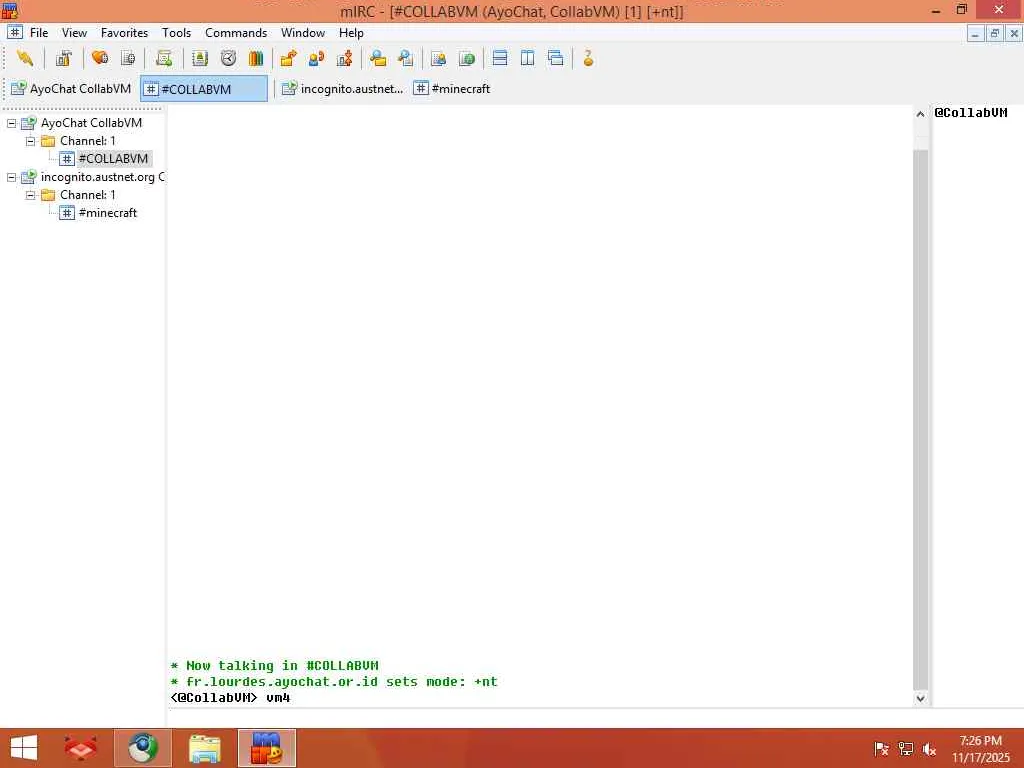
Task: Open the Options hammer toolbar icon
Action: [63, 58]
